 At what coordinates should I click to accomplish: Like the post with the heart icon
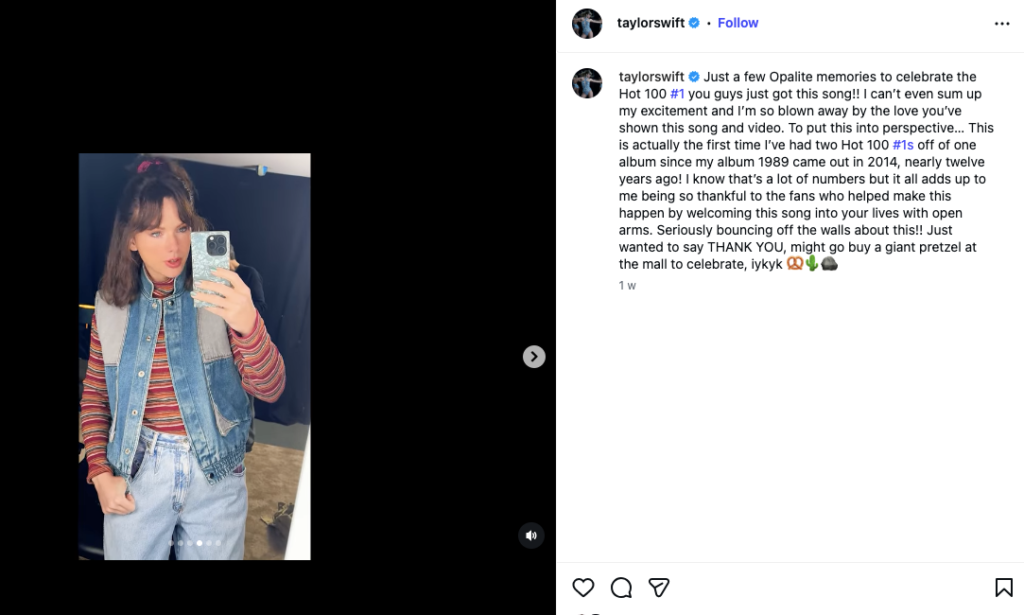583,587
